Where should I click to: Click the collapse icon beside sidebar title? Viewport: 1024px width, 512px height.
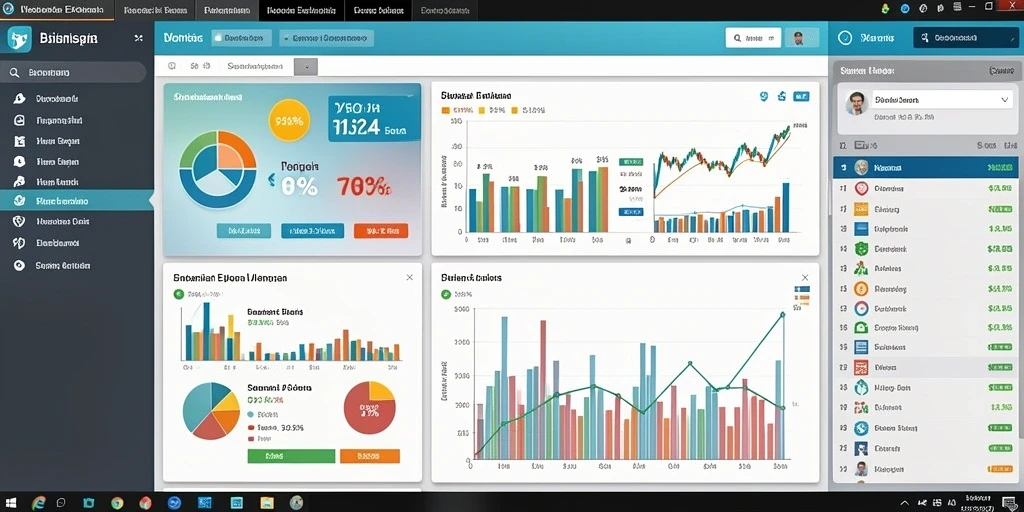[138, 39]
